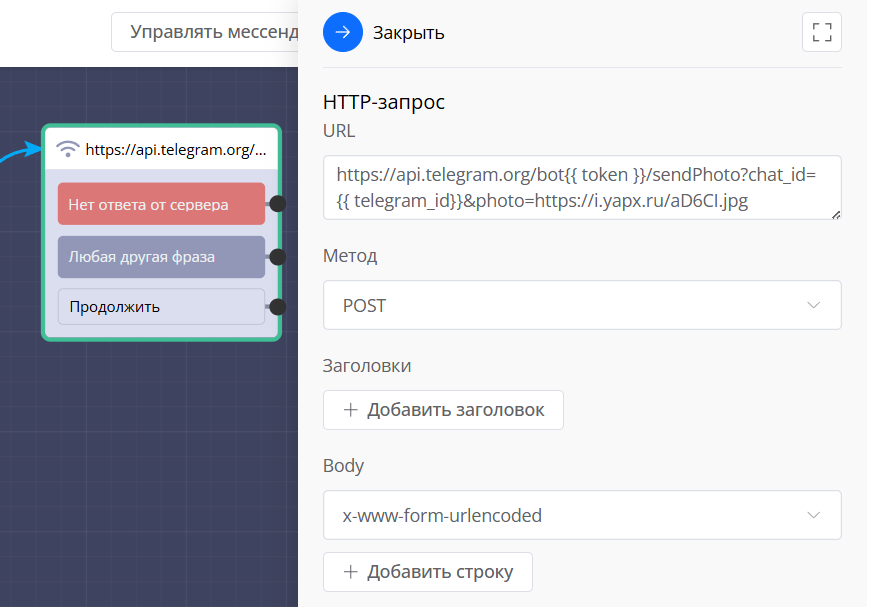This screenshot has height=607, width=869.
Task: Click the Wi-Fi icon in node header
Action: [68, 150]
